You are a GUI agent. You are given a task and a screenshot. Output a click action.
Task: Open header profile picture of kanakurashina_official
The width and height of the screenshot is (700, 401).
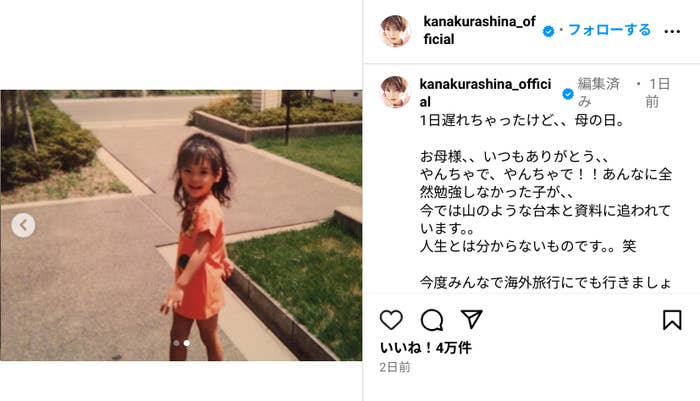pos(395,31)
